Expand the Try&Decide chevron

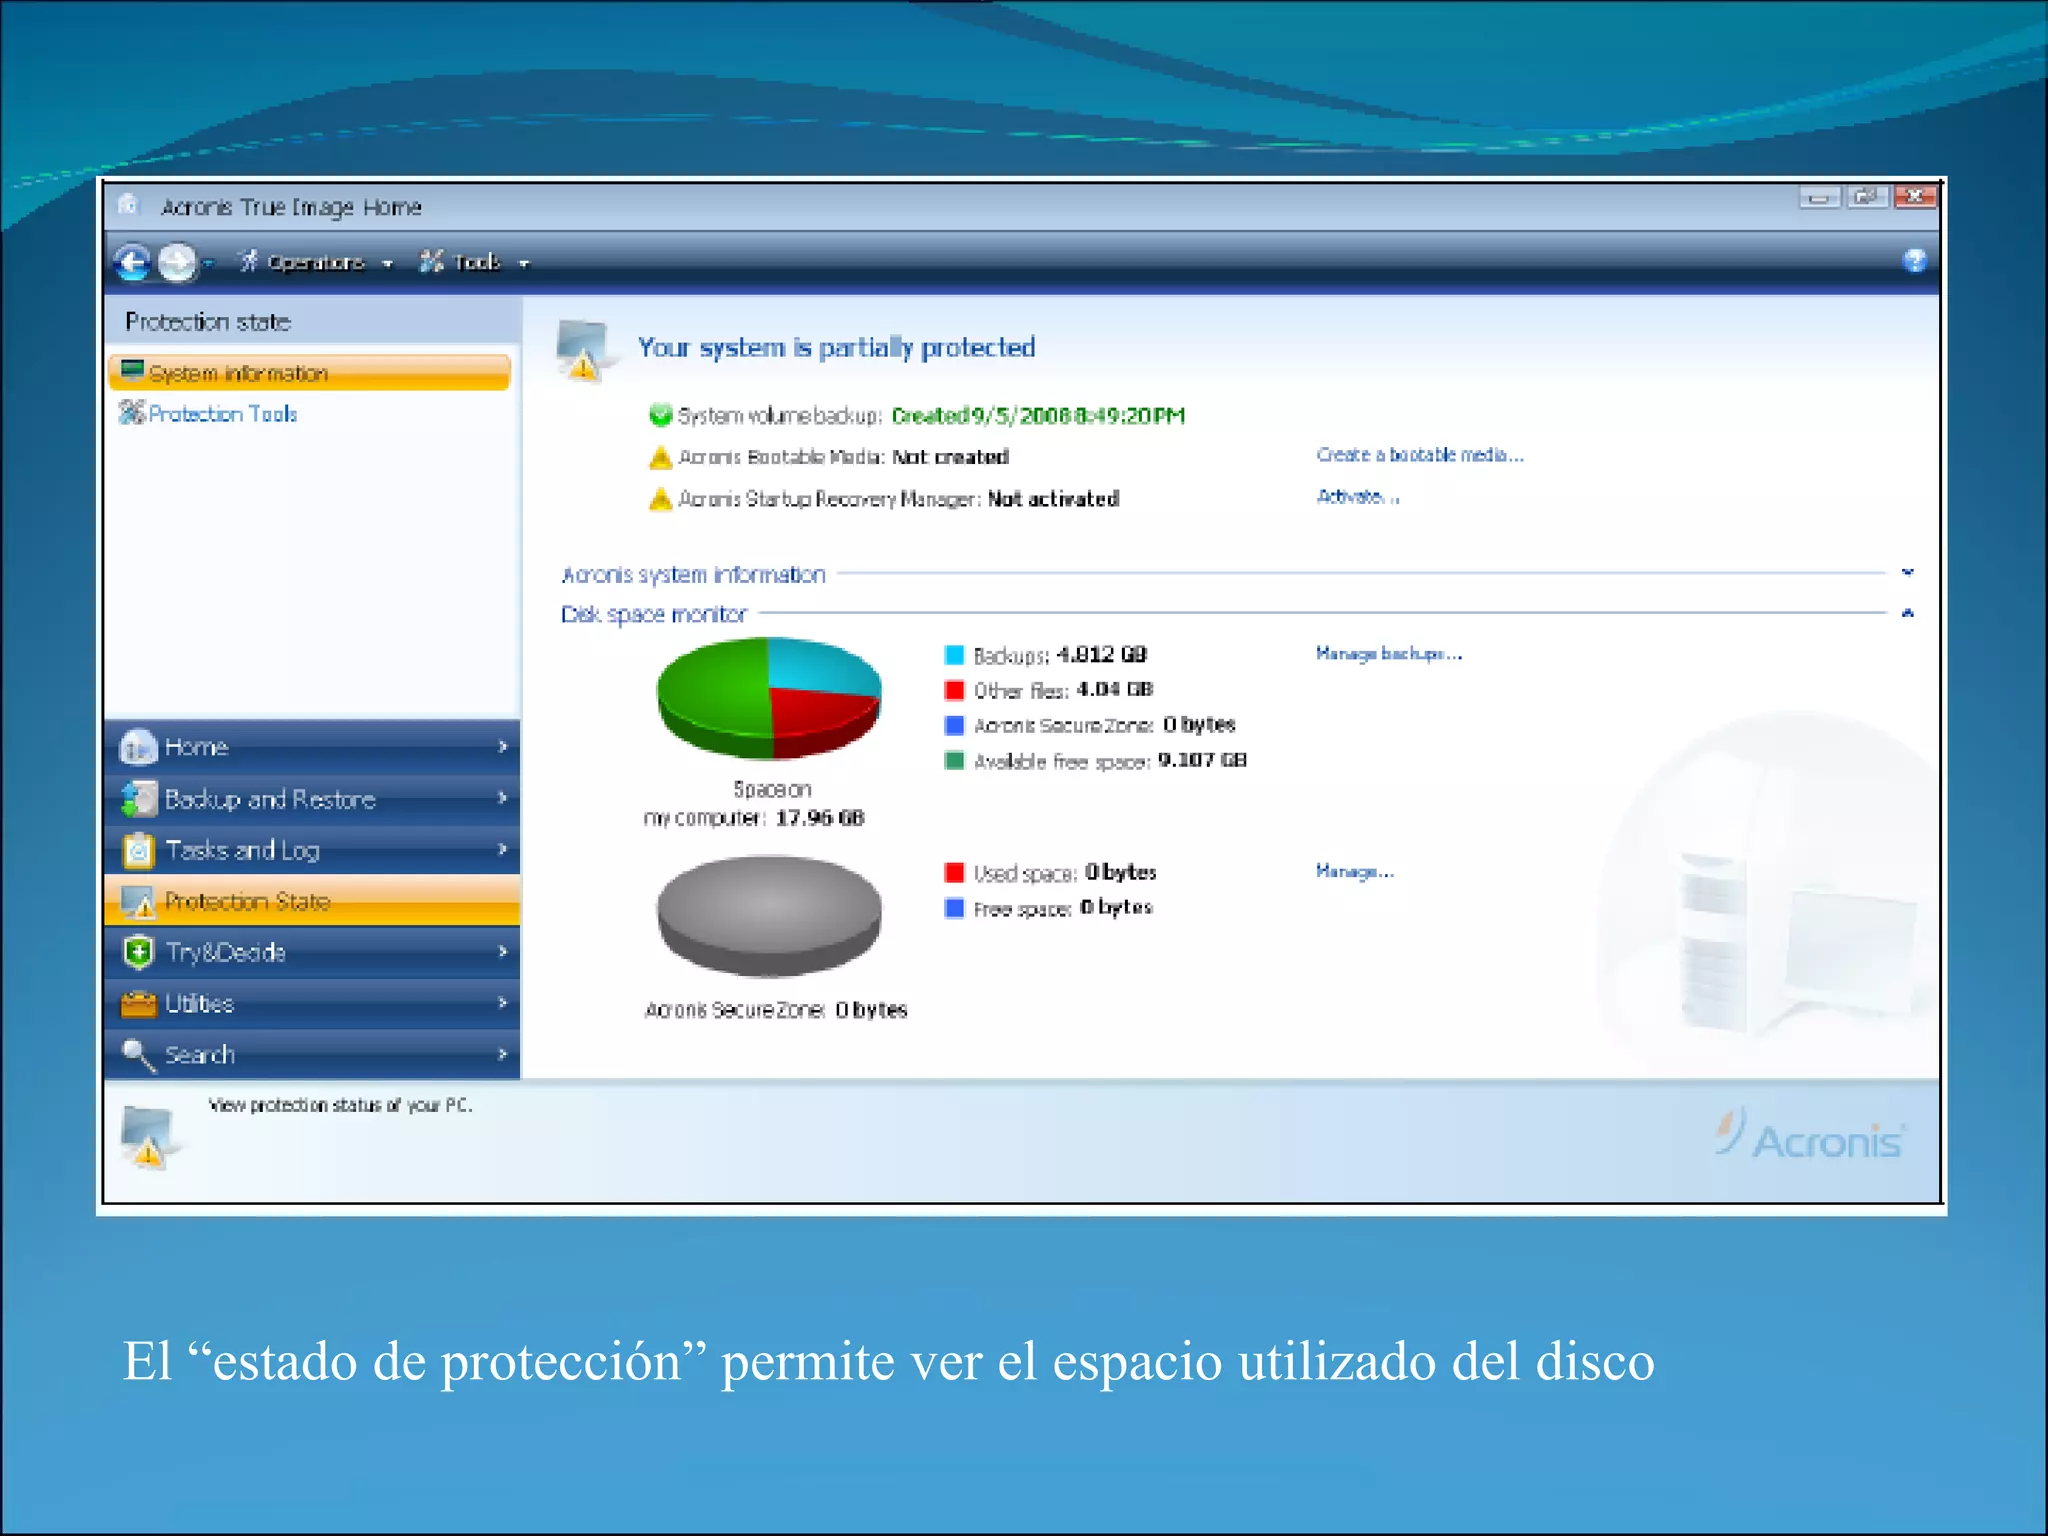pyautogui.click(x=502, y=951)
